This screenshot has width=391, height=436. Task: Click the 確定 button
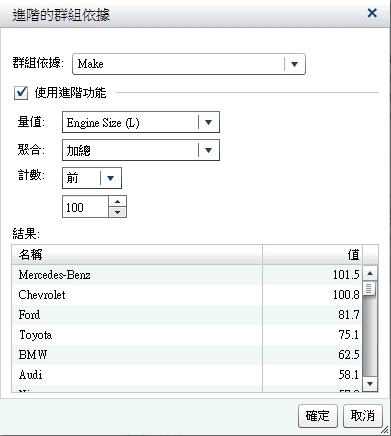point(318,416)
